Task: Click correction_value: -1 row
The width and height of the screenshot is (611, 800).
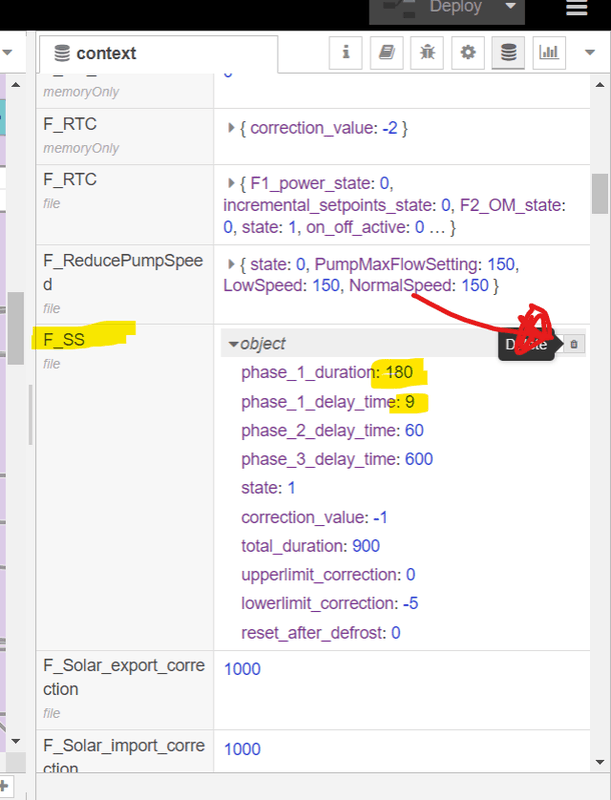Action: [x=314, y=517]
